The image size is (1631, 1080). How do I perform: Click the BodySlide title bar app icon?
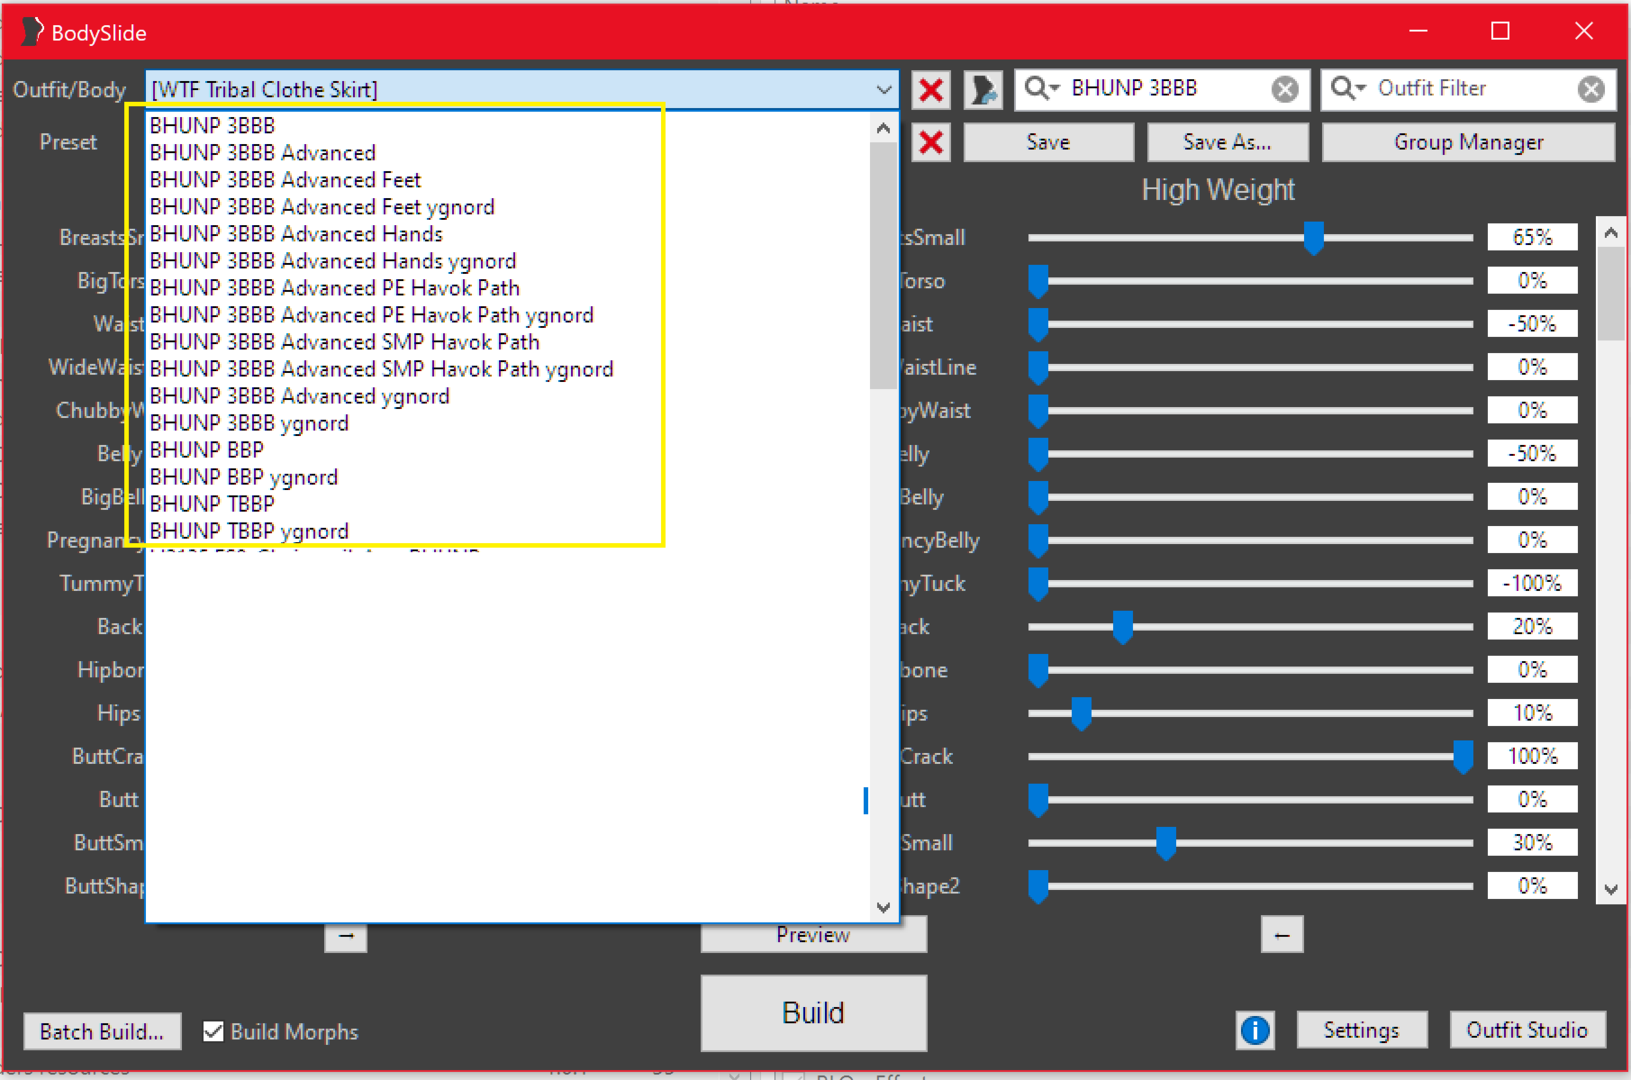tap(32, 32)
